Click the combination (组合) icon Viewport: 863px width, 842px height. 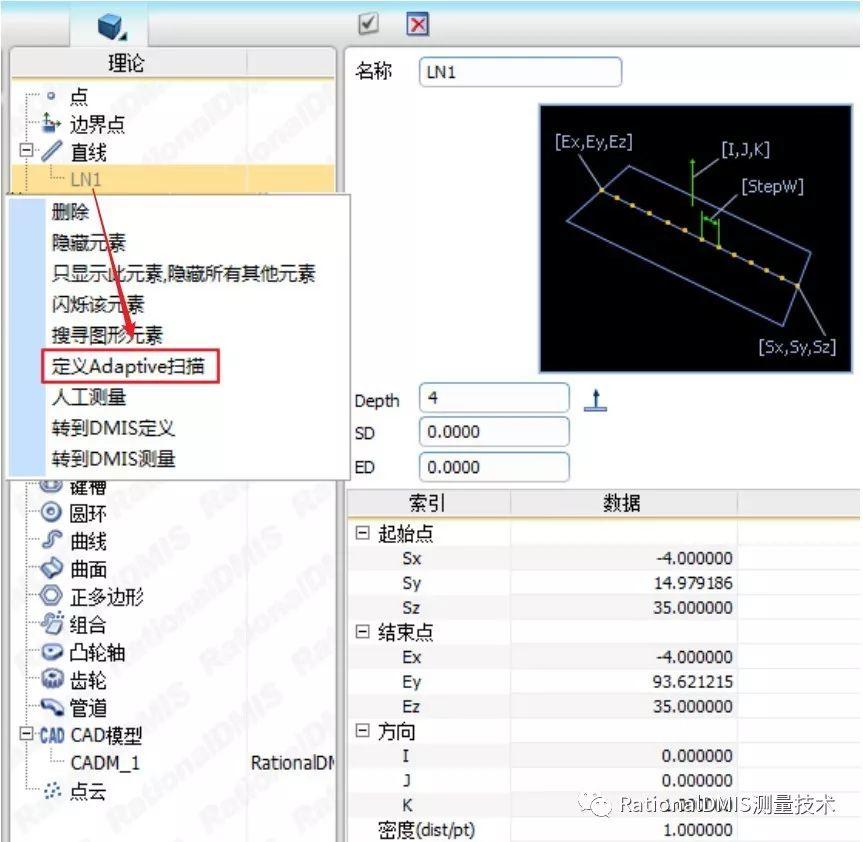pos(53,623)
